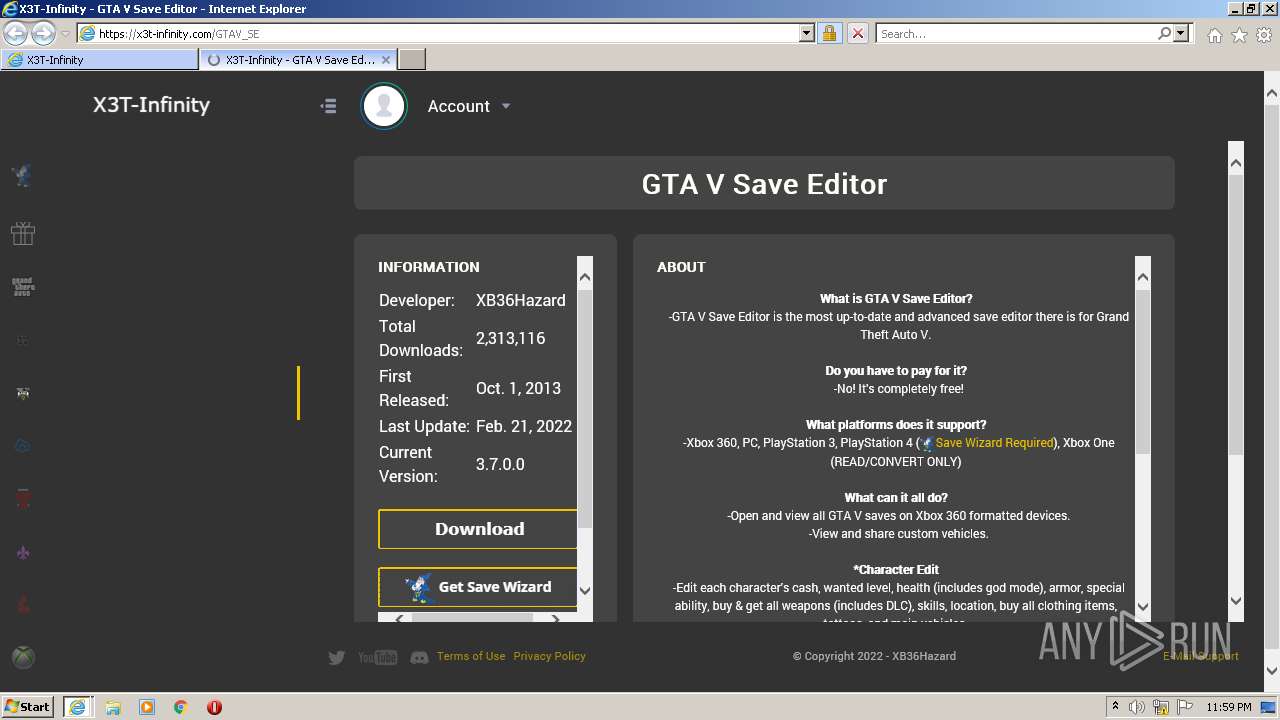Click the browser window scrollbar down arrow
The height and width of the screenshot is (720, 1280).
coord(1272,671)
